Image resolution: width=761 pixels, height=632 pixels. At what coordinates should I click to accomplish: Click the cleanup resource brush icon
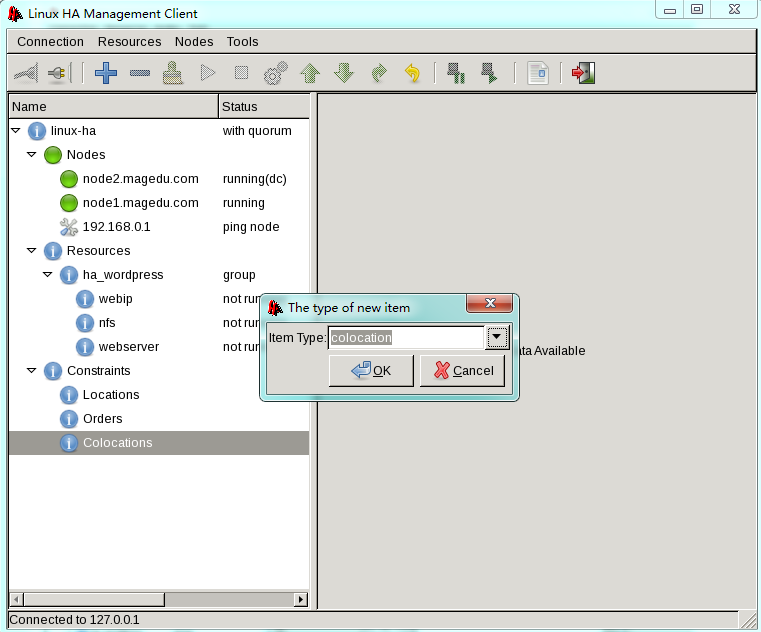pyautogui.click(x=173, y=73)
